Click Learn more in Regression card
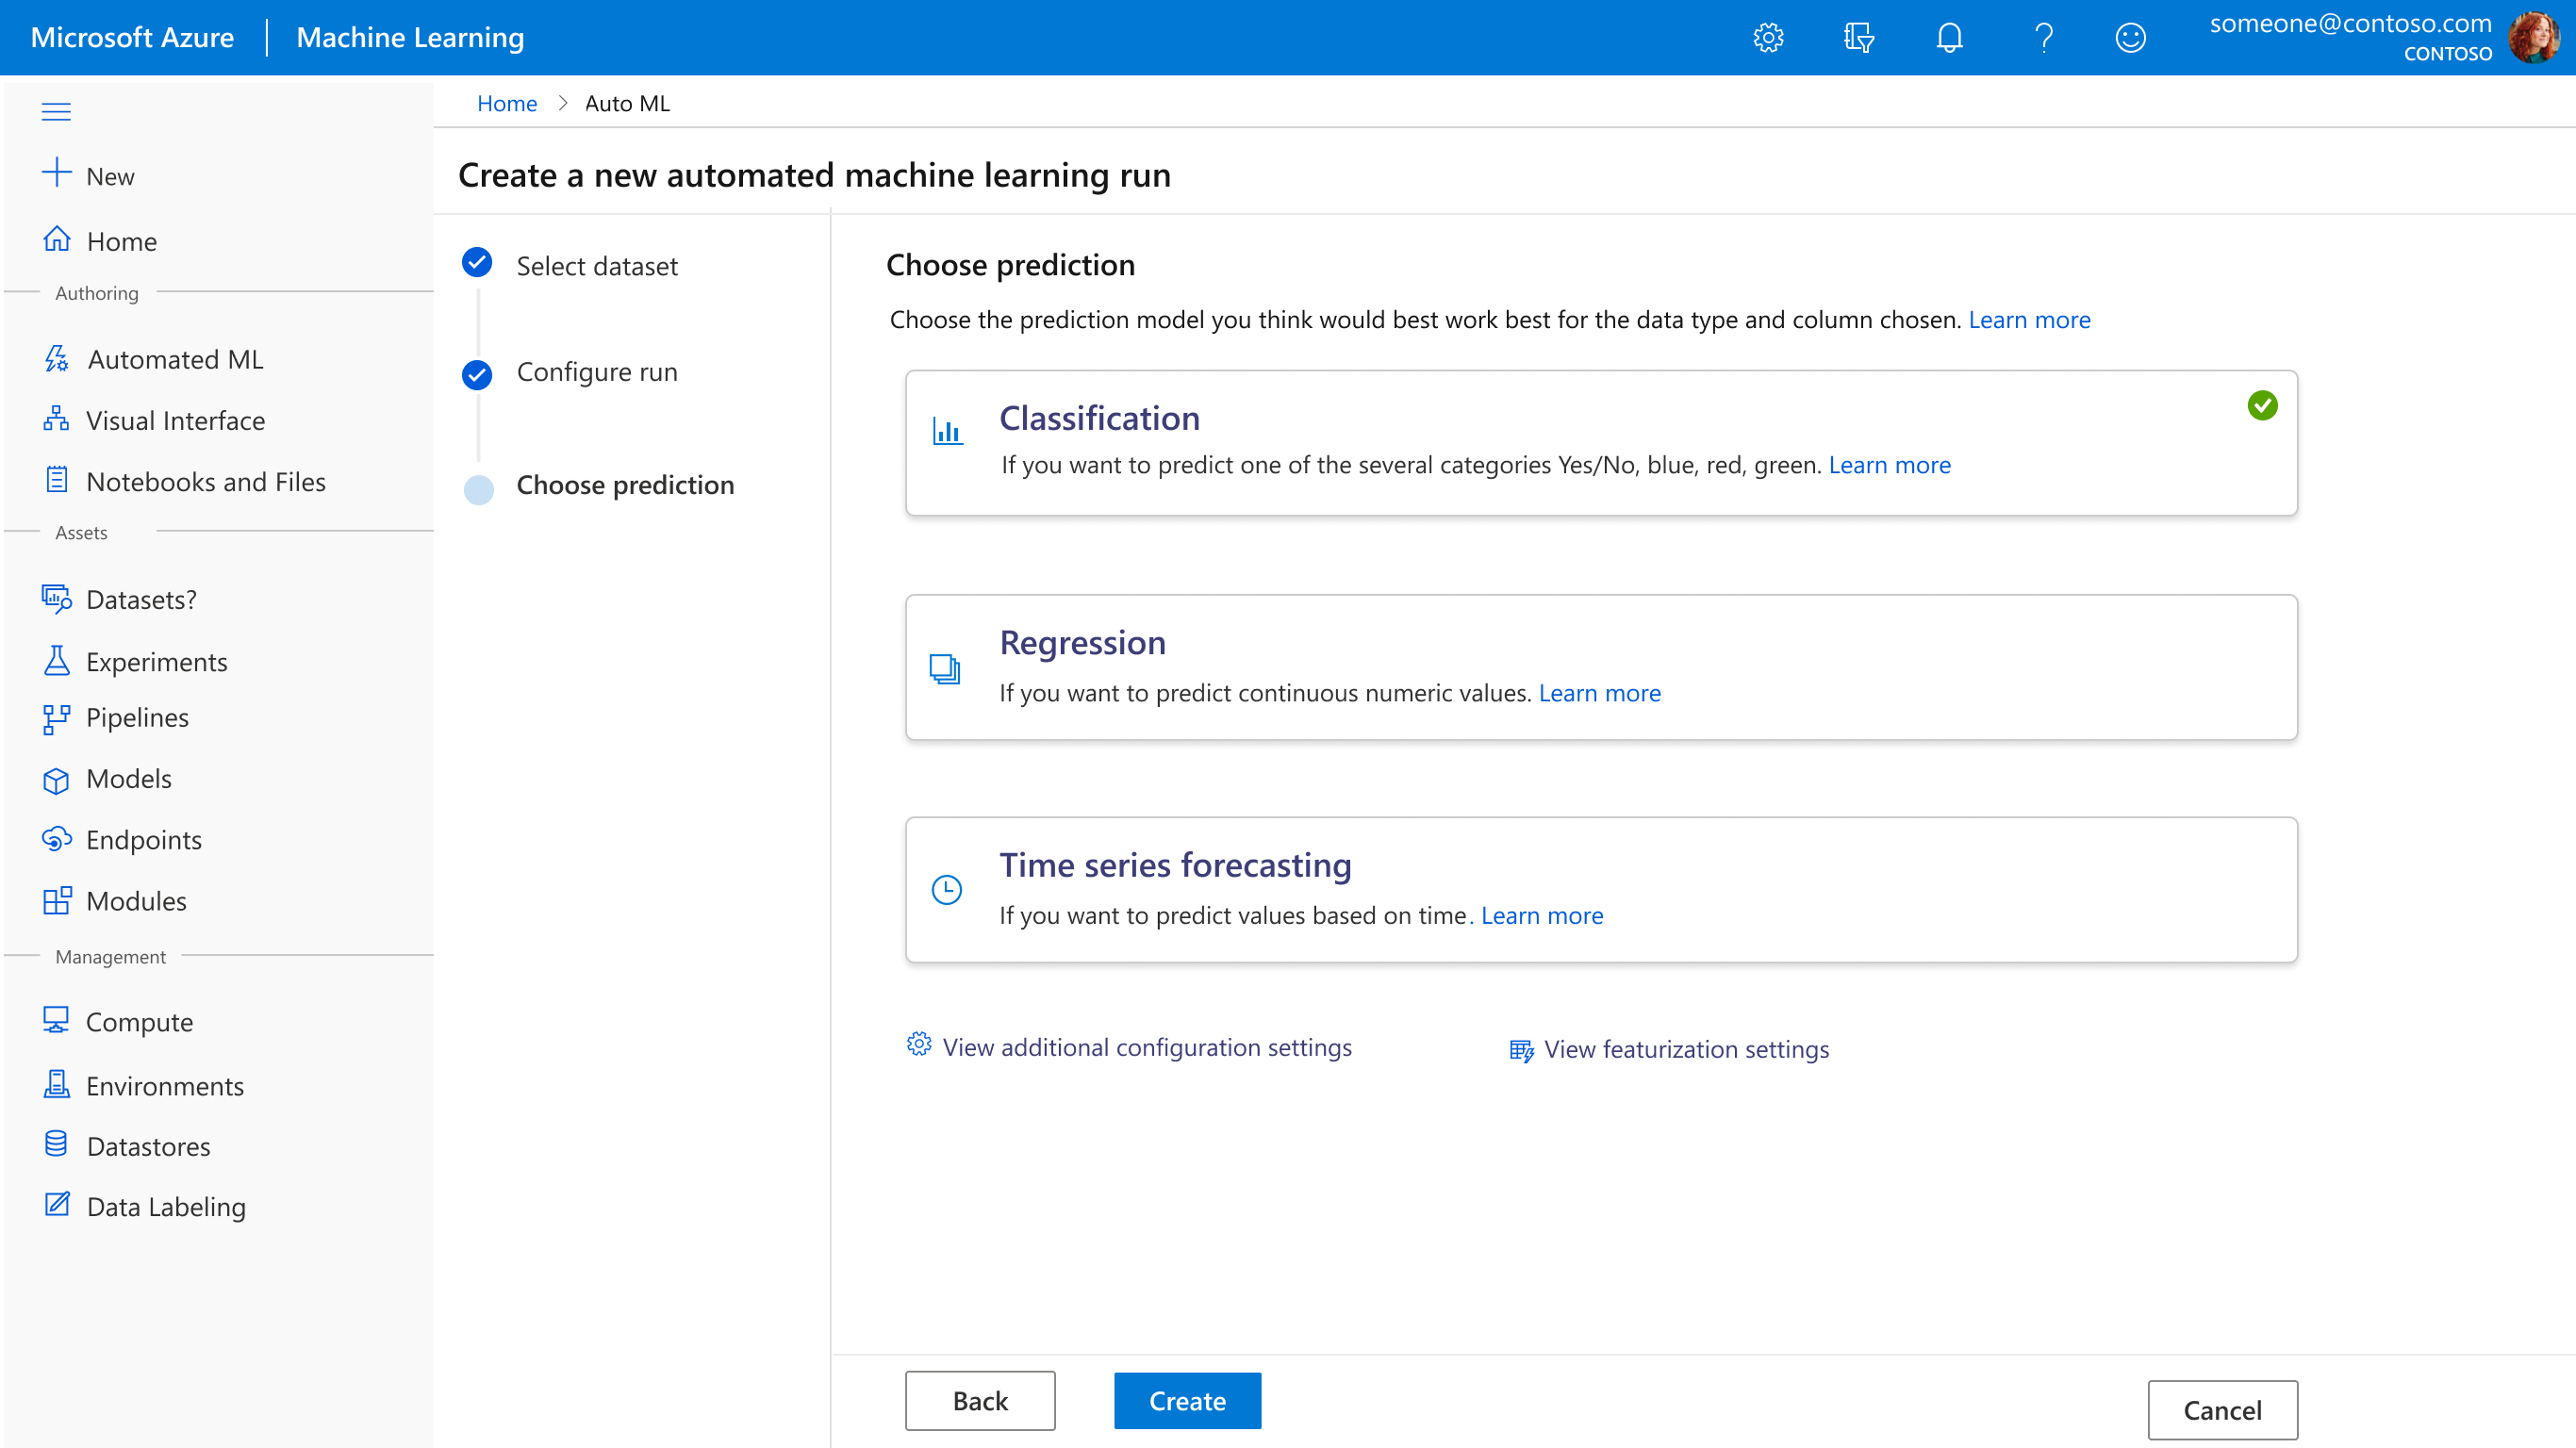The width and height of the screenshot is (2576, 1448). (1599, 693)
